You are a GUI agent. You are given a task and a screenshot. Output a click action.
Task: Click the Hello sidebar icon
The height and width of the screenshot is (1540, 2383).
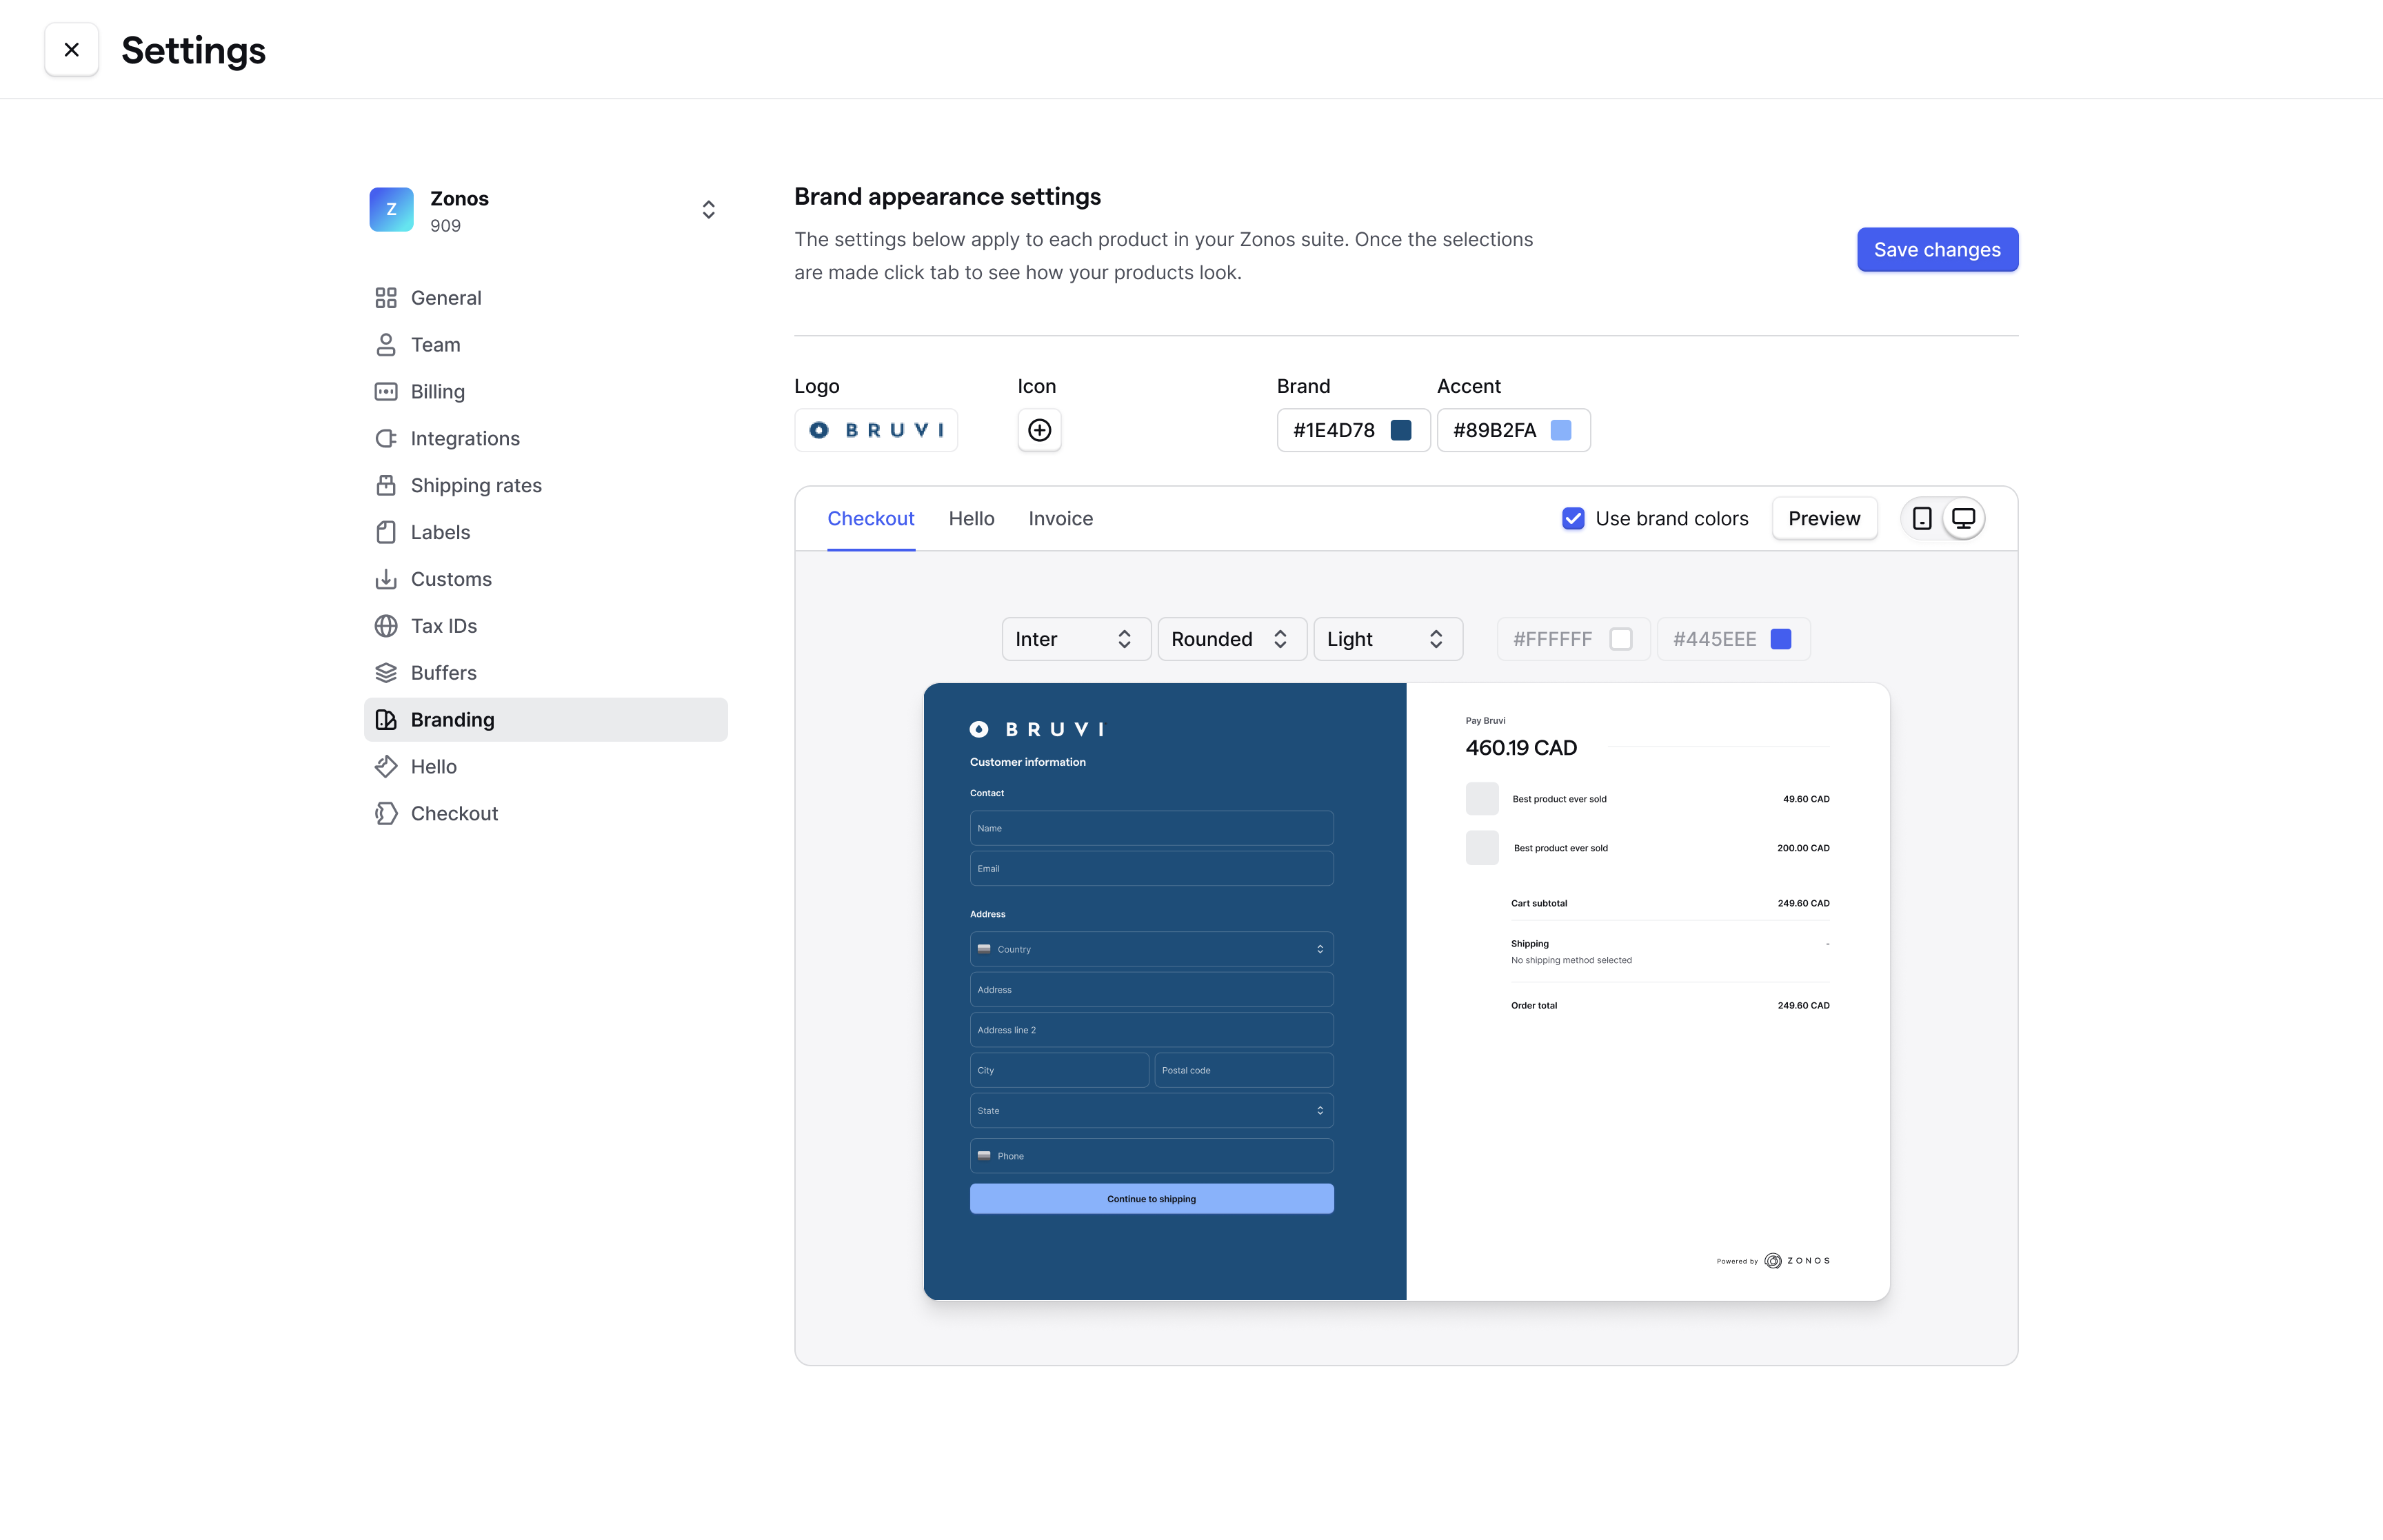pyautogui.click(x=384, y=766)
